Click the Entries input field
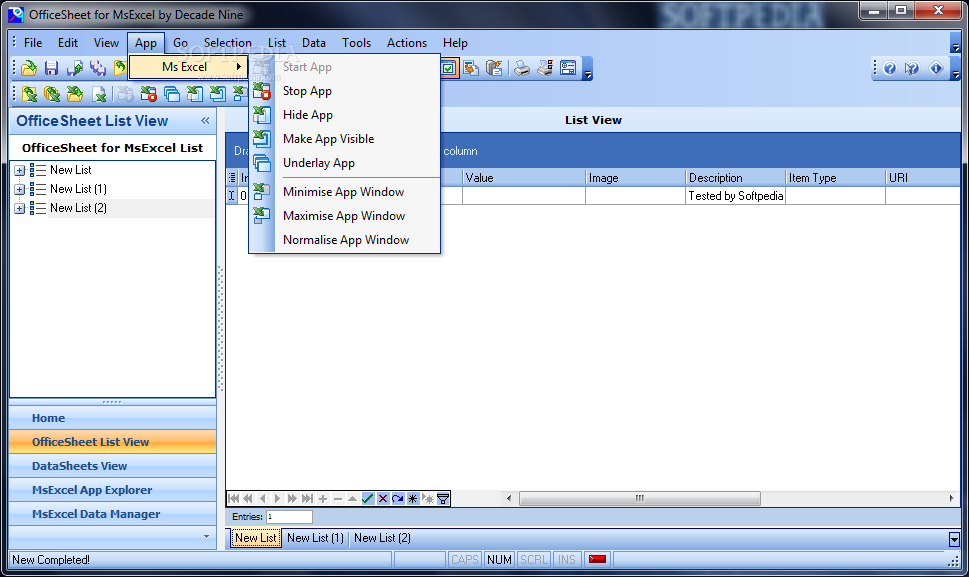 (x=289, y=516)
